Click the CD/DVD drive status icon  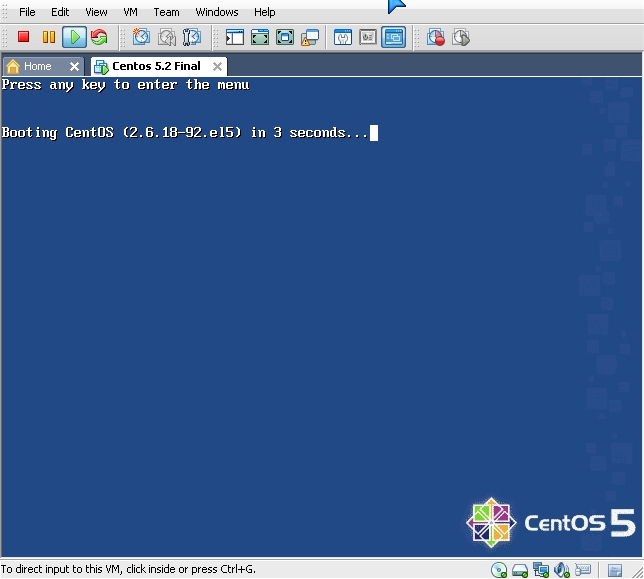click(499, 570)
